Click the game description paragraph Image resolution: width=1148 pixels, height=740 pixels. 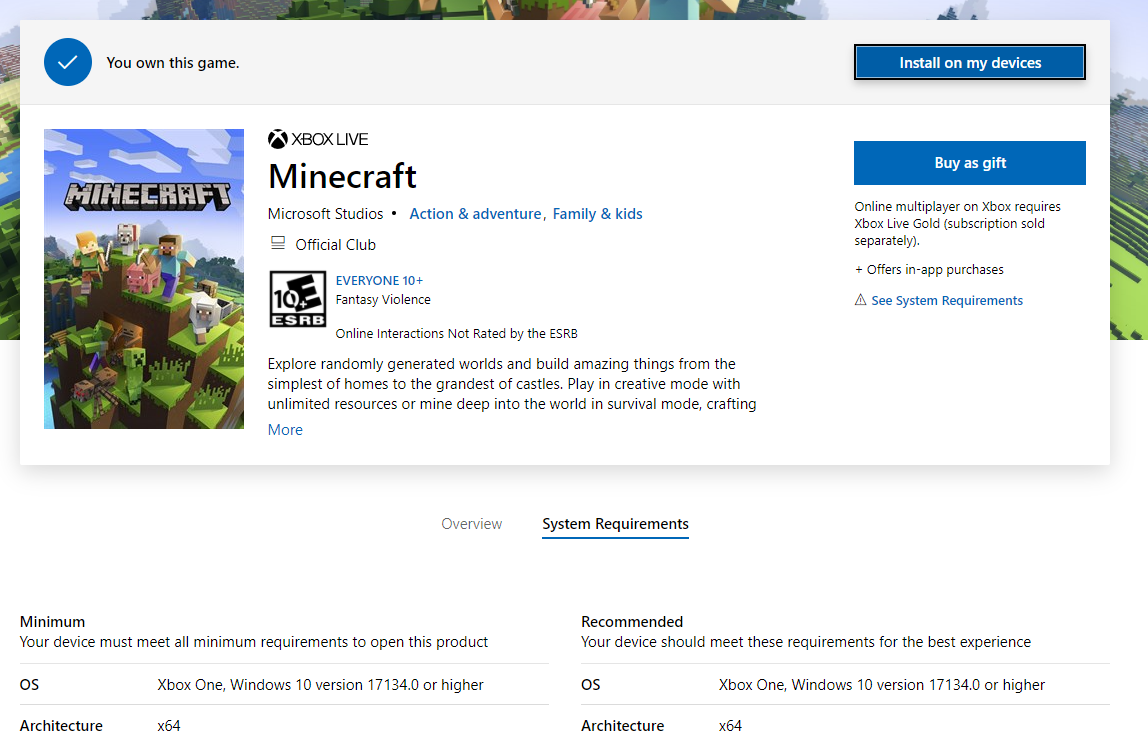512,384
